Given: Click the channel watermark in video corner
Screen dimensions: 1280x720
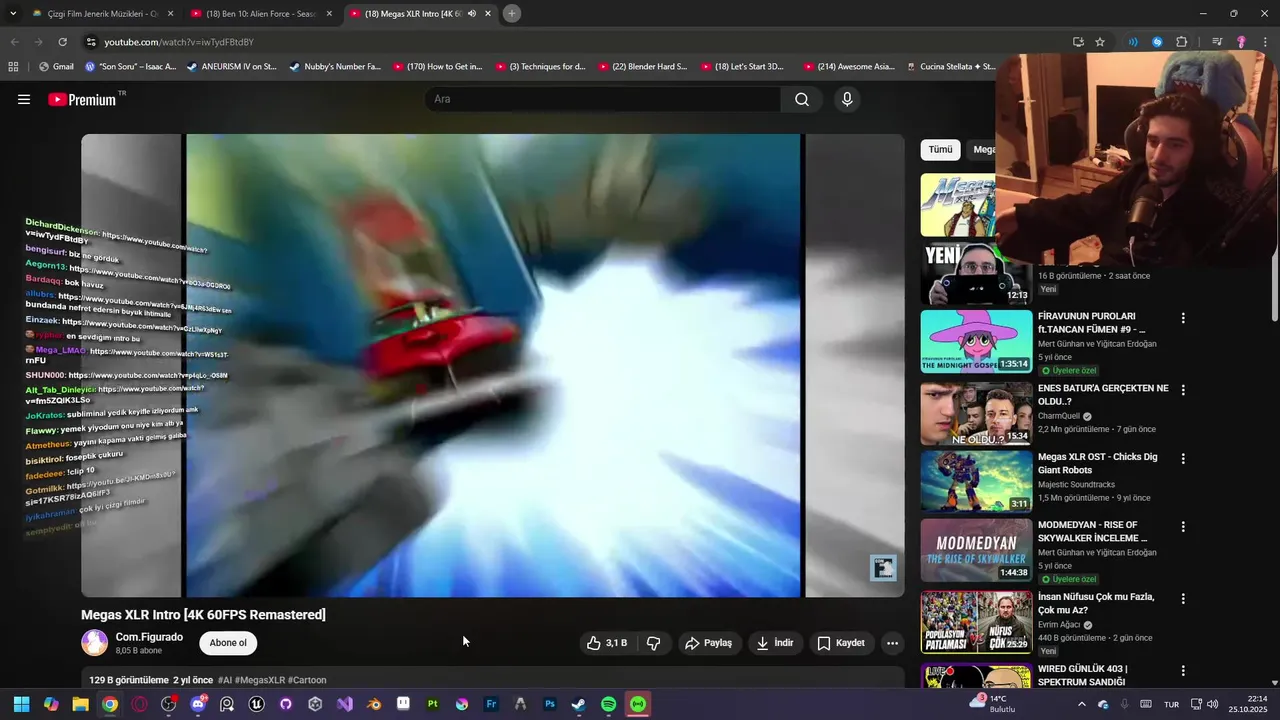Looking at the screenshot, I should [x=883, y=568].
